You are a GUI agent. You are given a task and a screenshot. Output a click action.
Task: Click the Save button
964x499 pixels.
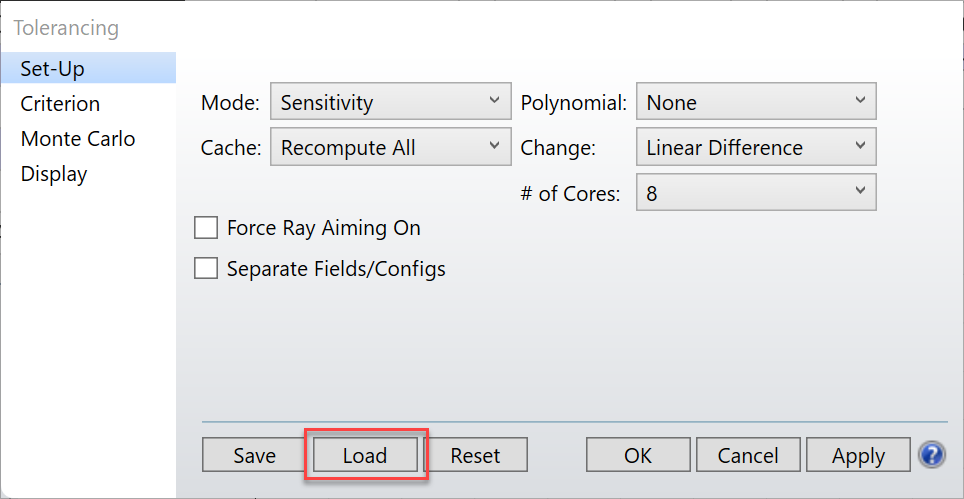click(255, 455)
